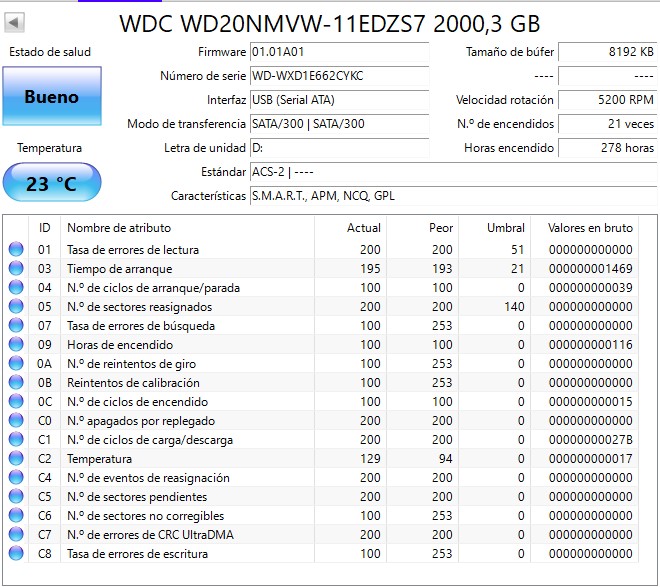Click the Letra de unidad field D:
The height and width of the screenshot is (587, 660).
pyautogui.click(x=339, y=148)
